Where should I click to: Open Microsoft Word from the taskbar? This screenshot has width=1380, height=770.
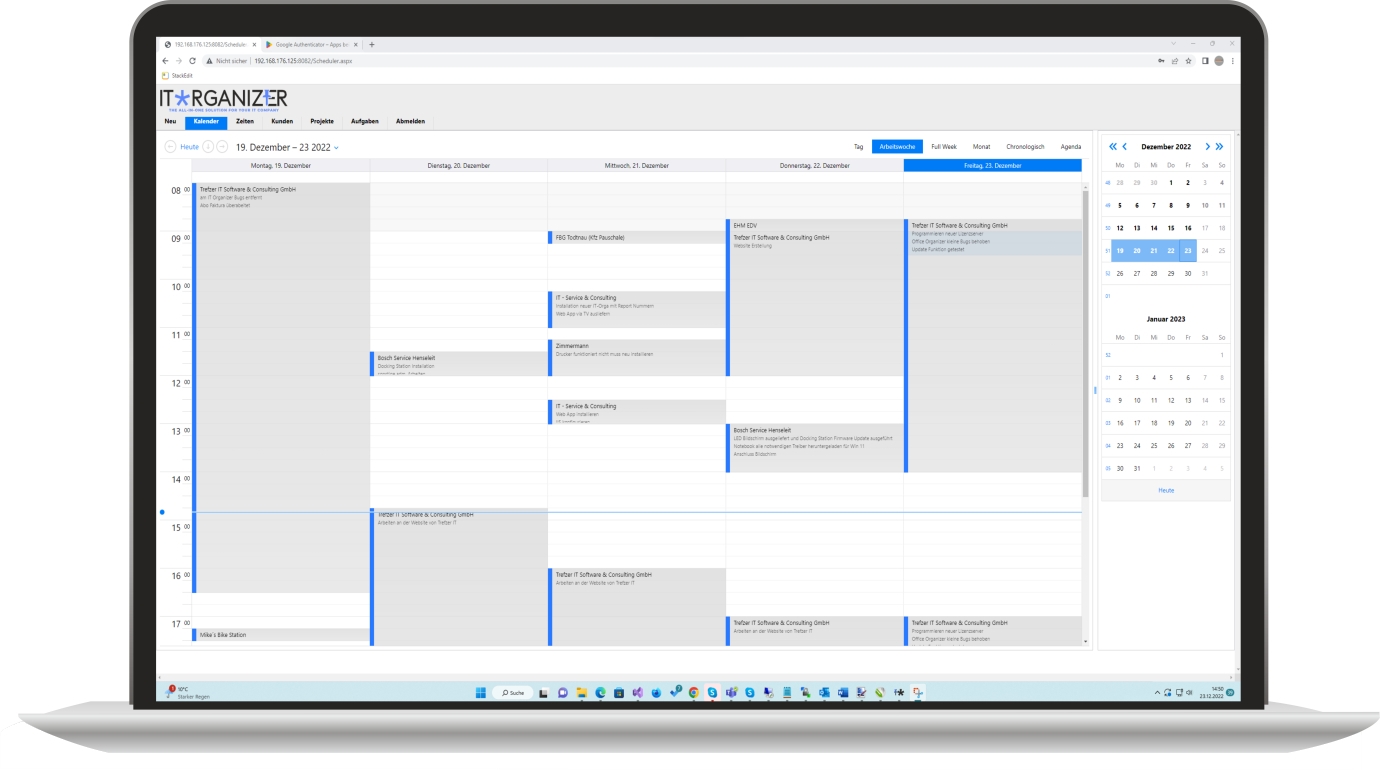843,692
